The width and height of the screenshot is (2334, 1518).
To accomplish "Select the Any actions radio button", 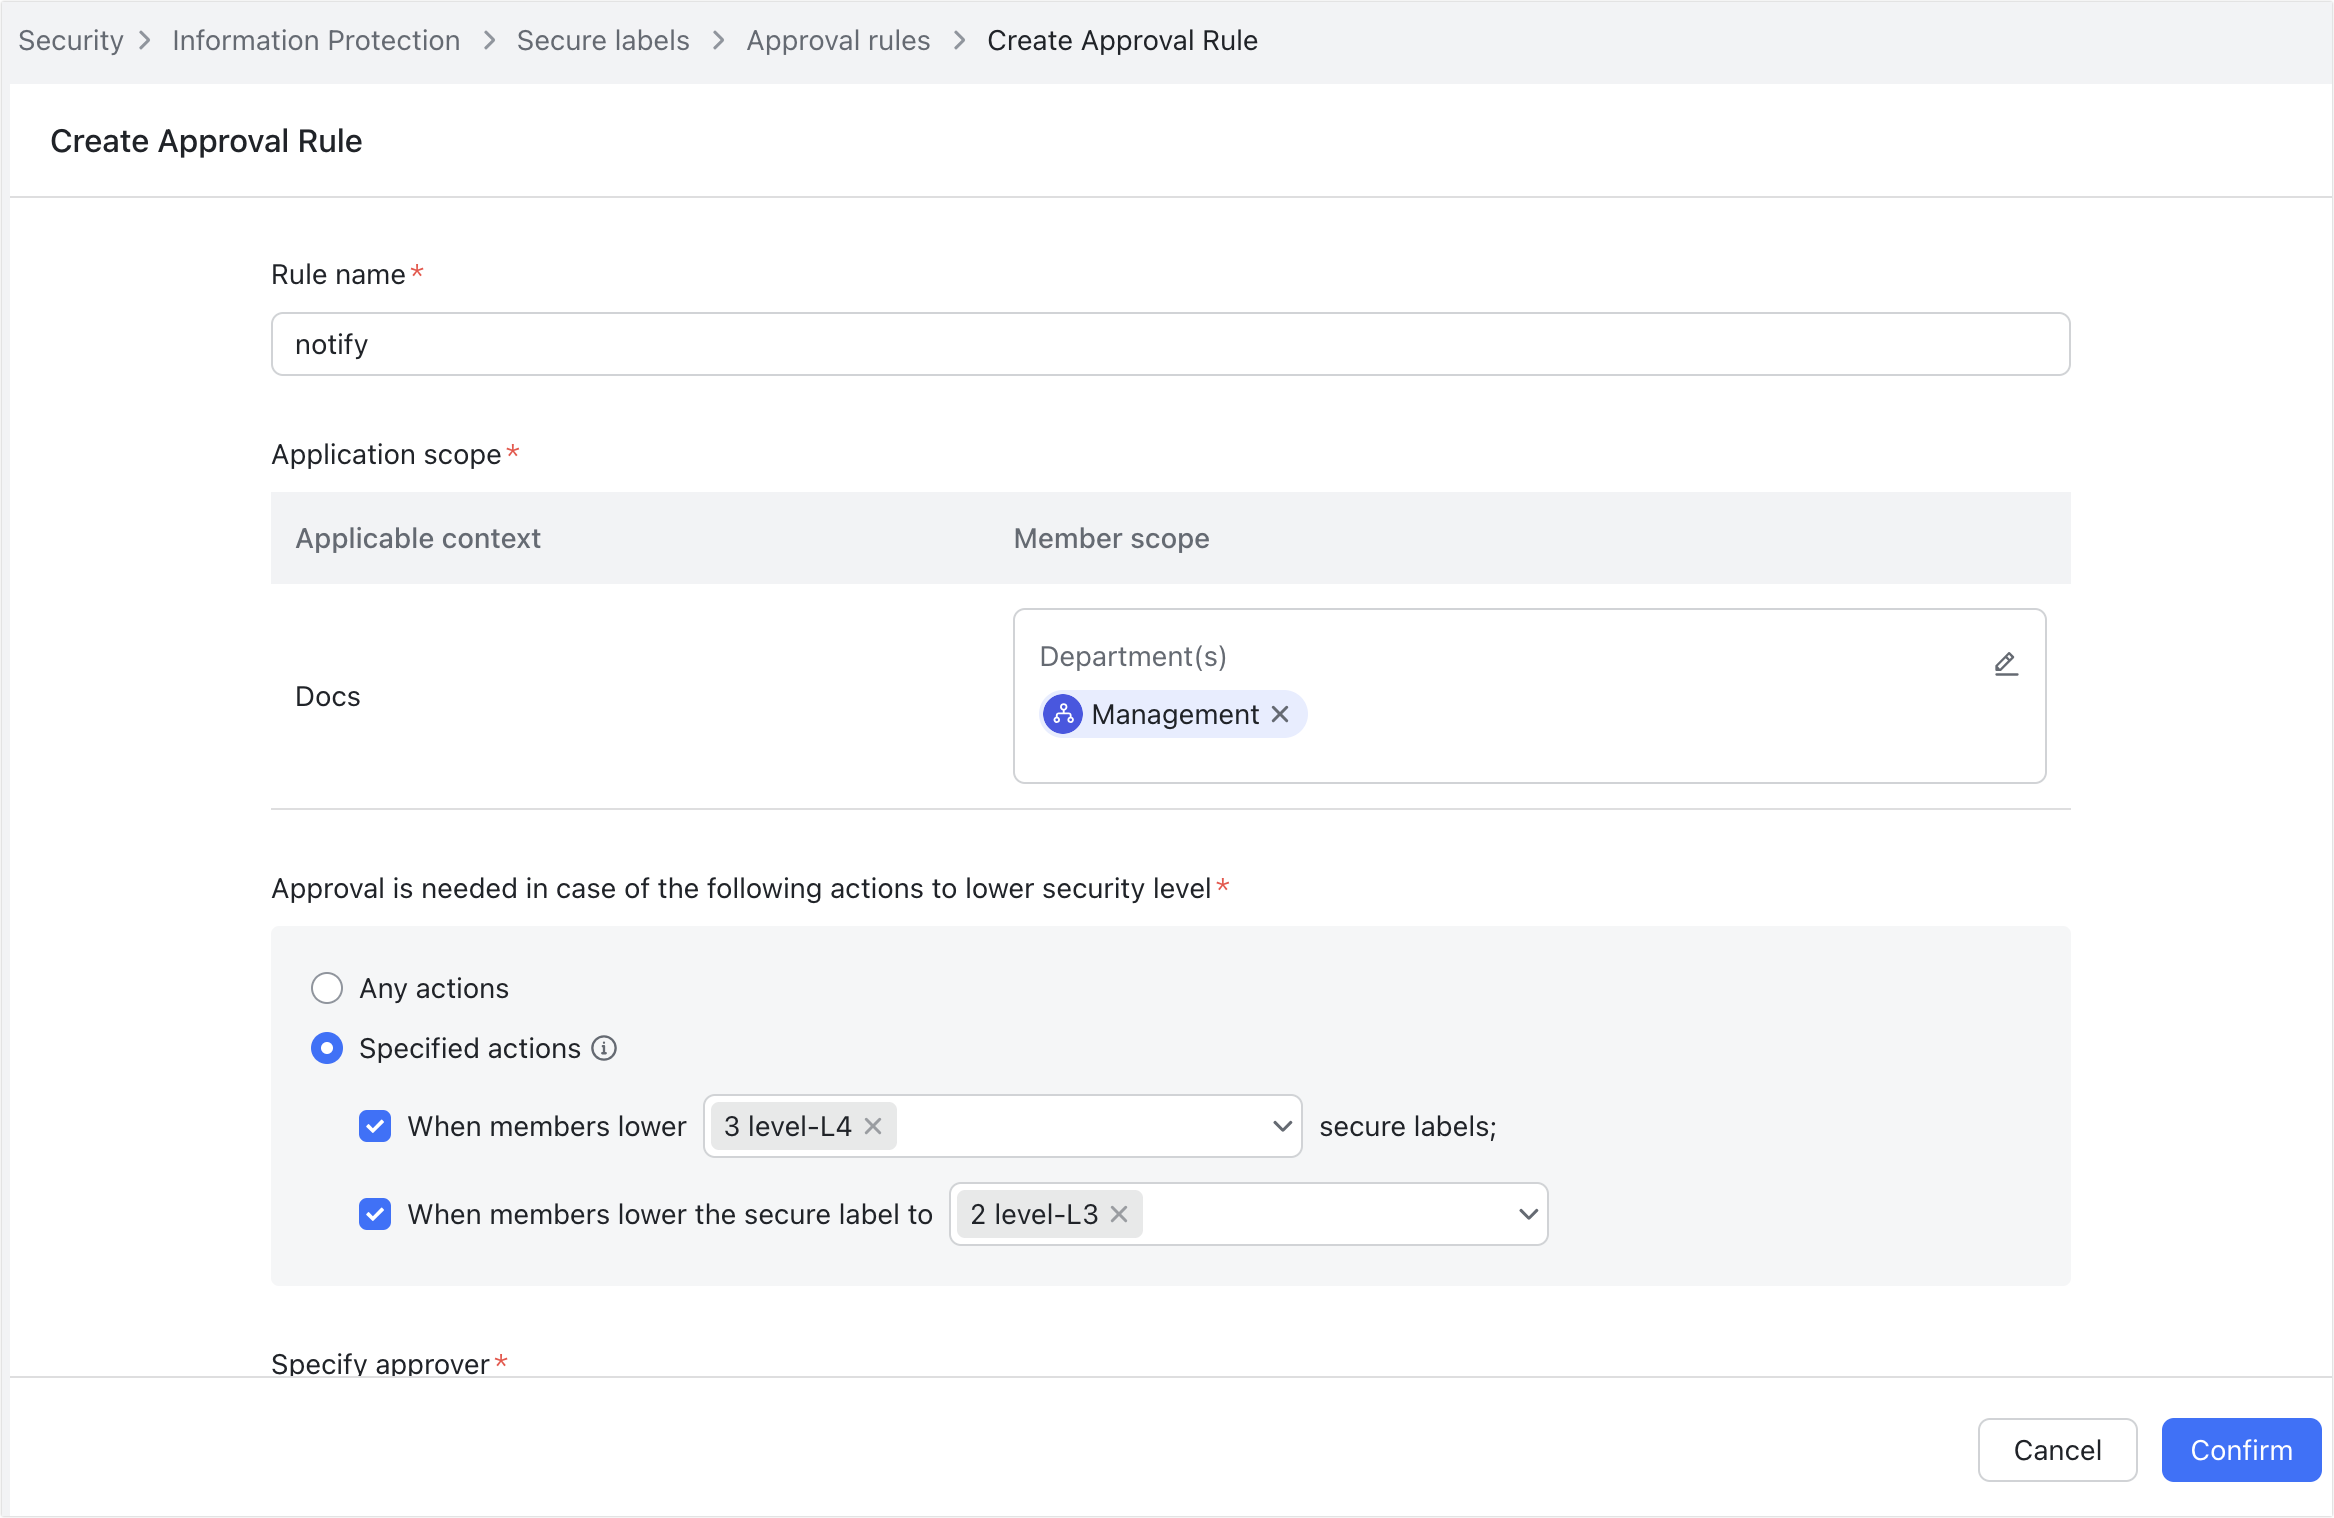I will (326, 988).
